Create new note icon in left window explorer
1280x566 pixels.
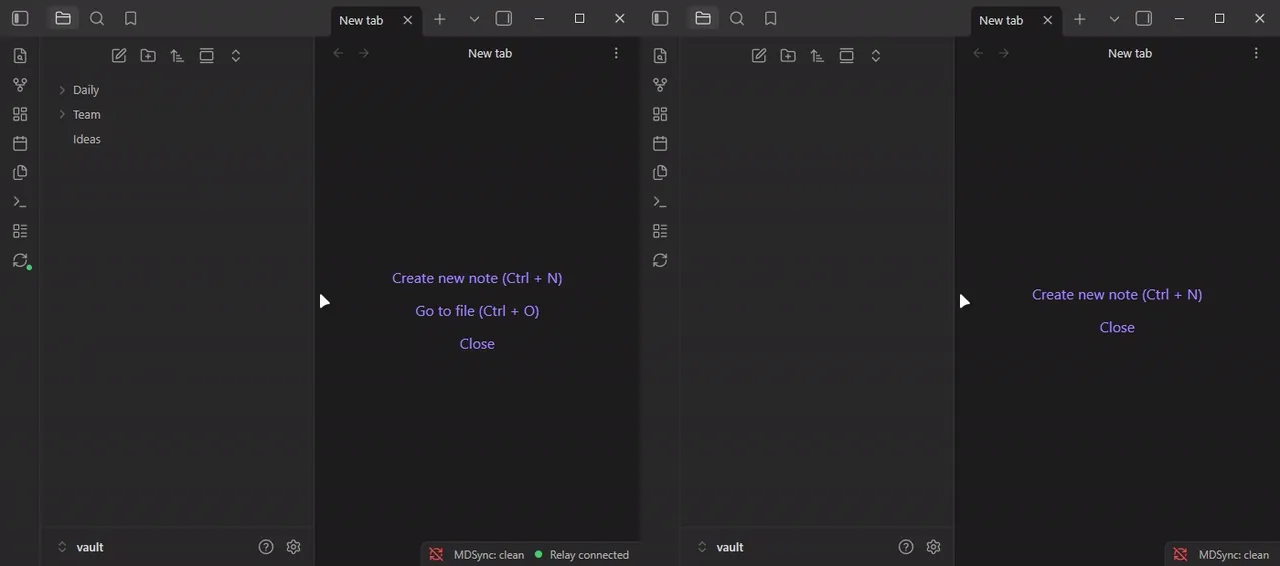point(119,56)
